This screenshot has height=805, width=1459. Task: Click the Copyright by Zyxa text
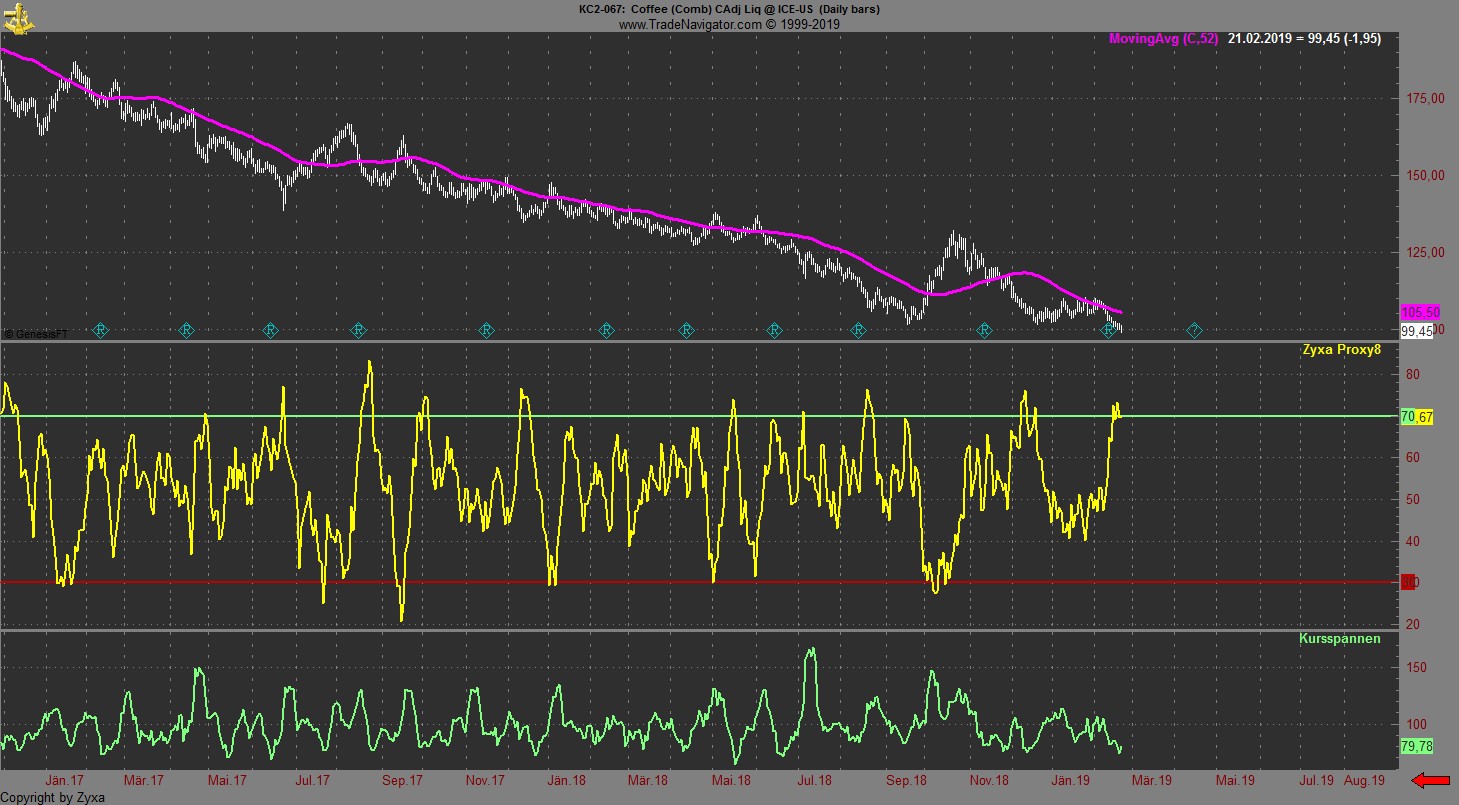(x=52, y=798)
